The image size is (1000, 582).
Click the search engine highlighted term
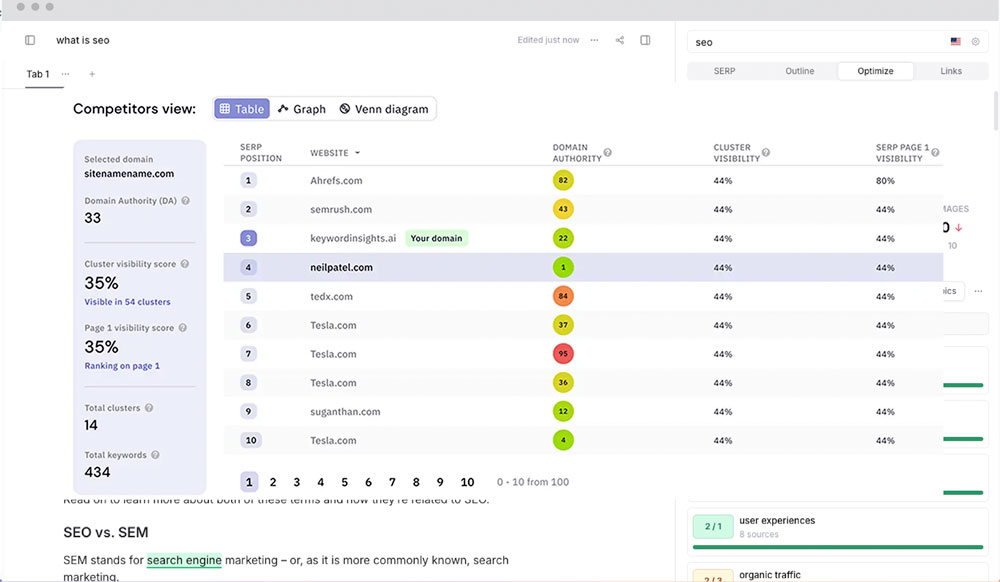[x=184, y=560]
